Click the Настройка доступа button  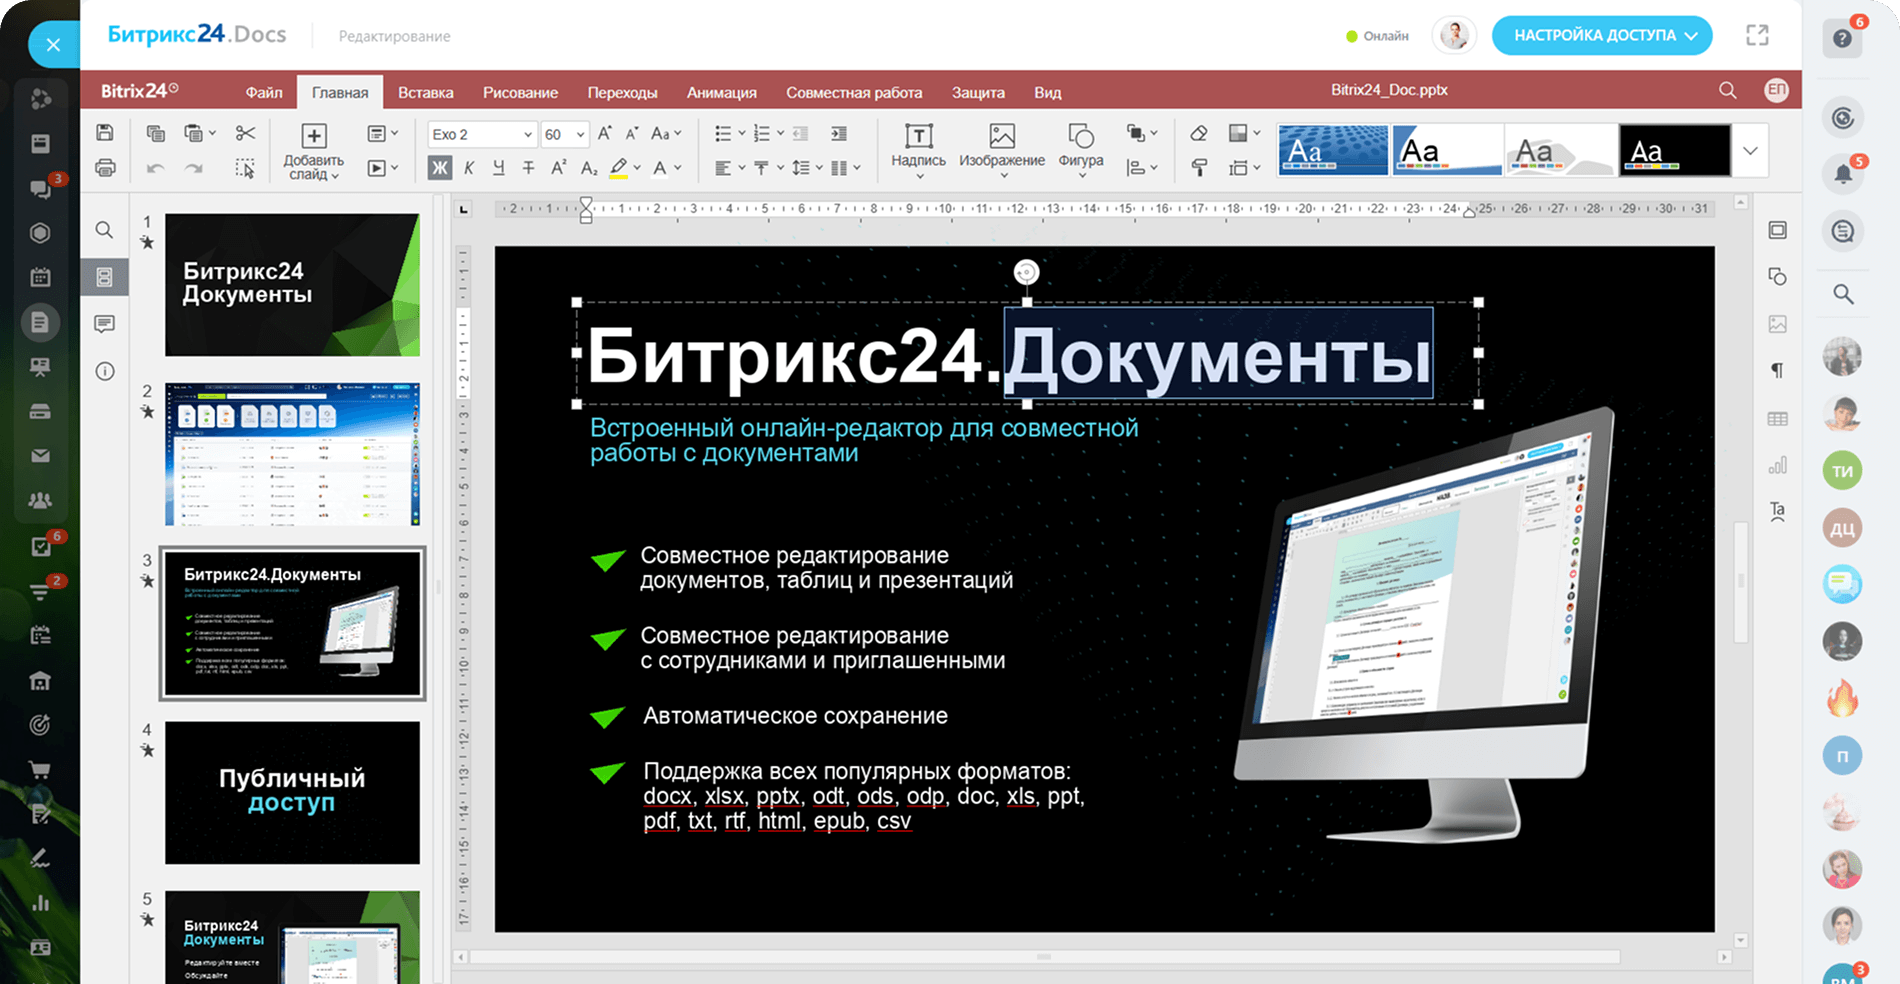pos(1601,36)
